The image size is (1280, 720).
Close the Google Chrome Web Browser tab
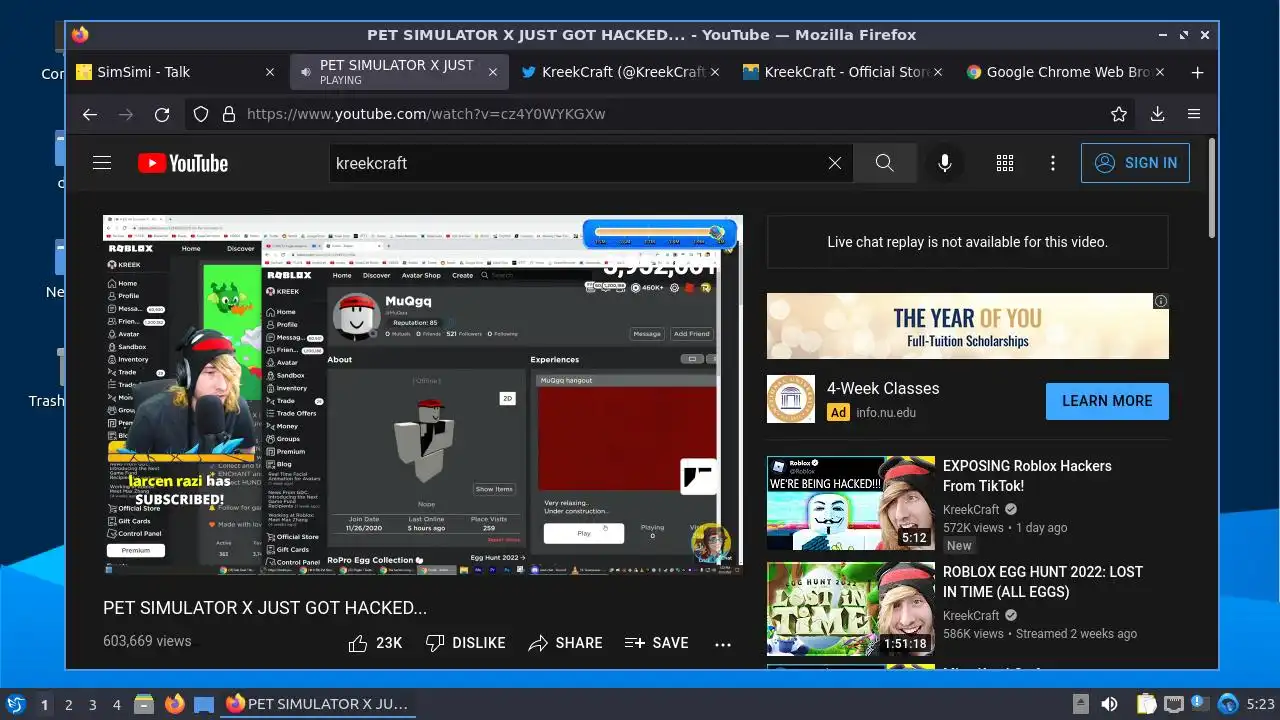1159,72
